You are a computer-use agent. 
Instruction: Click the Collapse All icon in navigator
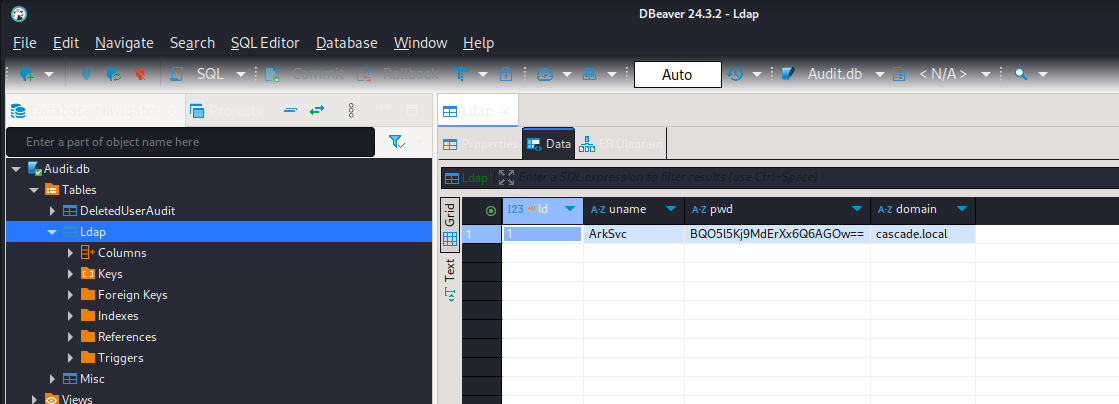289,110
